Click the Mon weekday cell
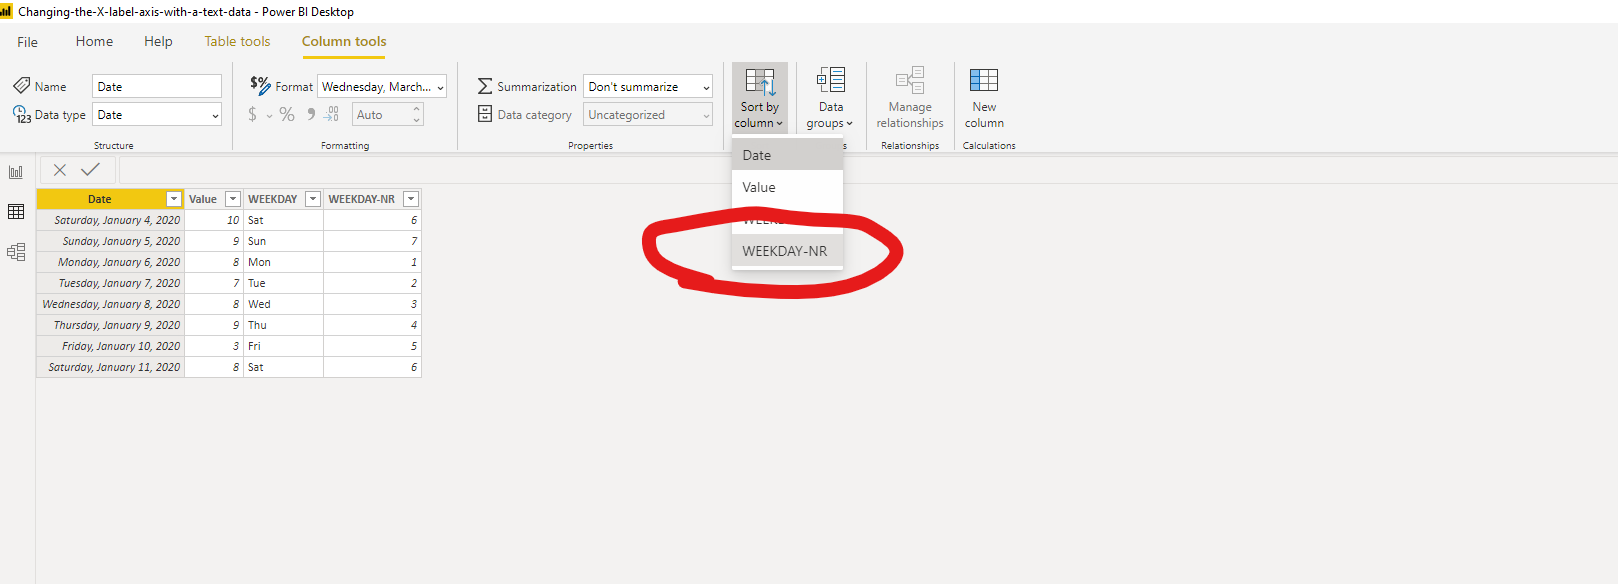This screenshot has height=584, width=1618. [283, 262]
